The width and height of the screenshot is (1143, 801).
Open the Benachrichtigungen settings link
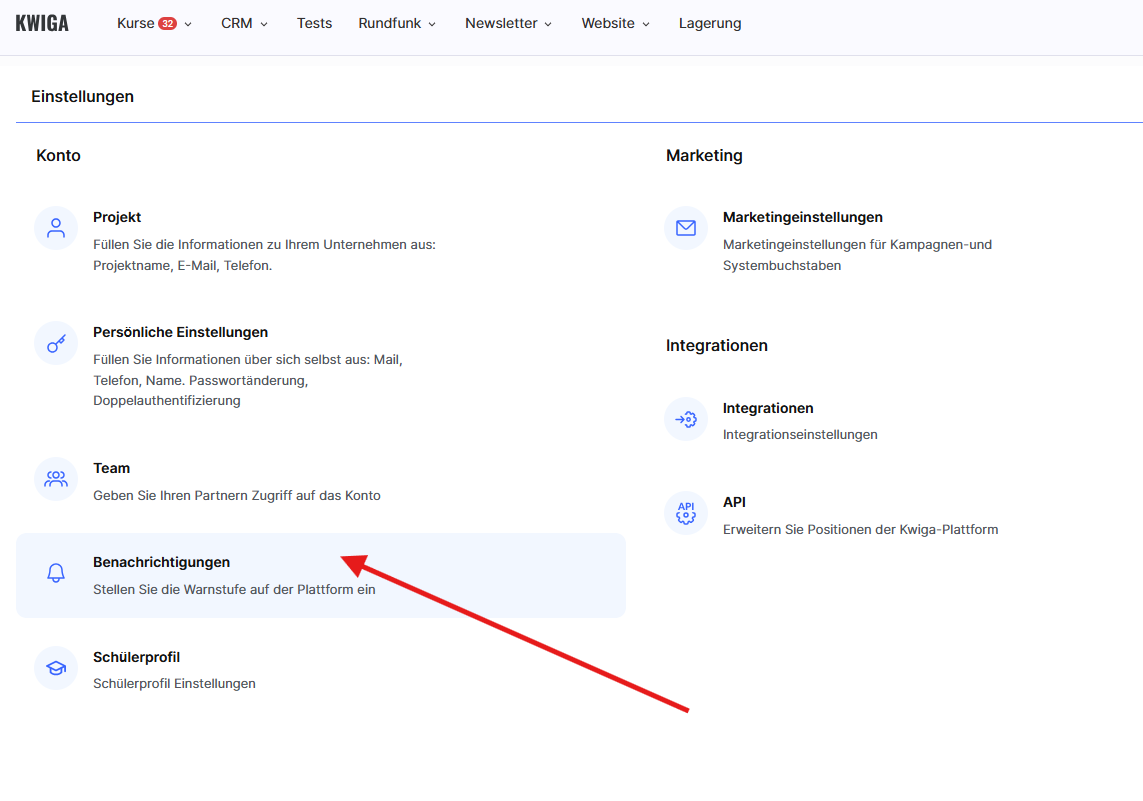click(161, 562)
